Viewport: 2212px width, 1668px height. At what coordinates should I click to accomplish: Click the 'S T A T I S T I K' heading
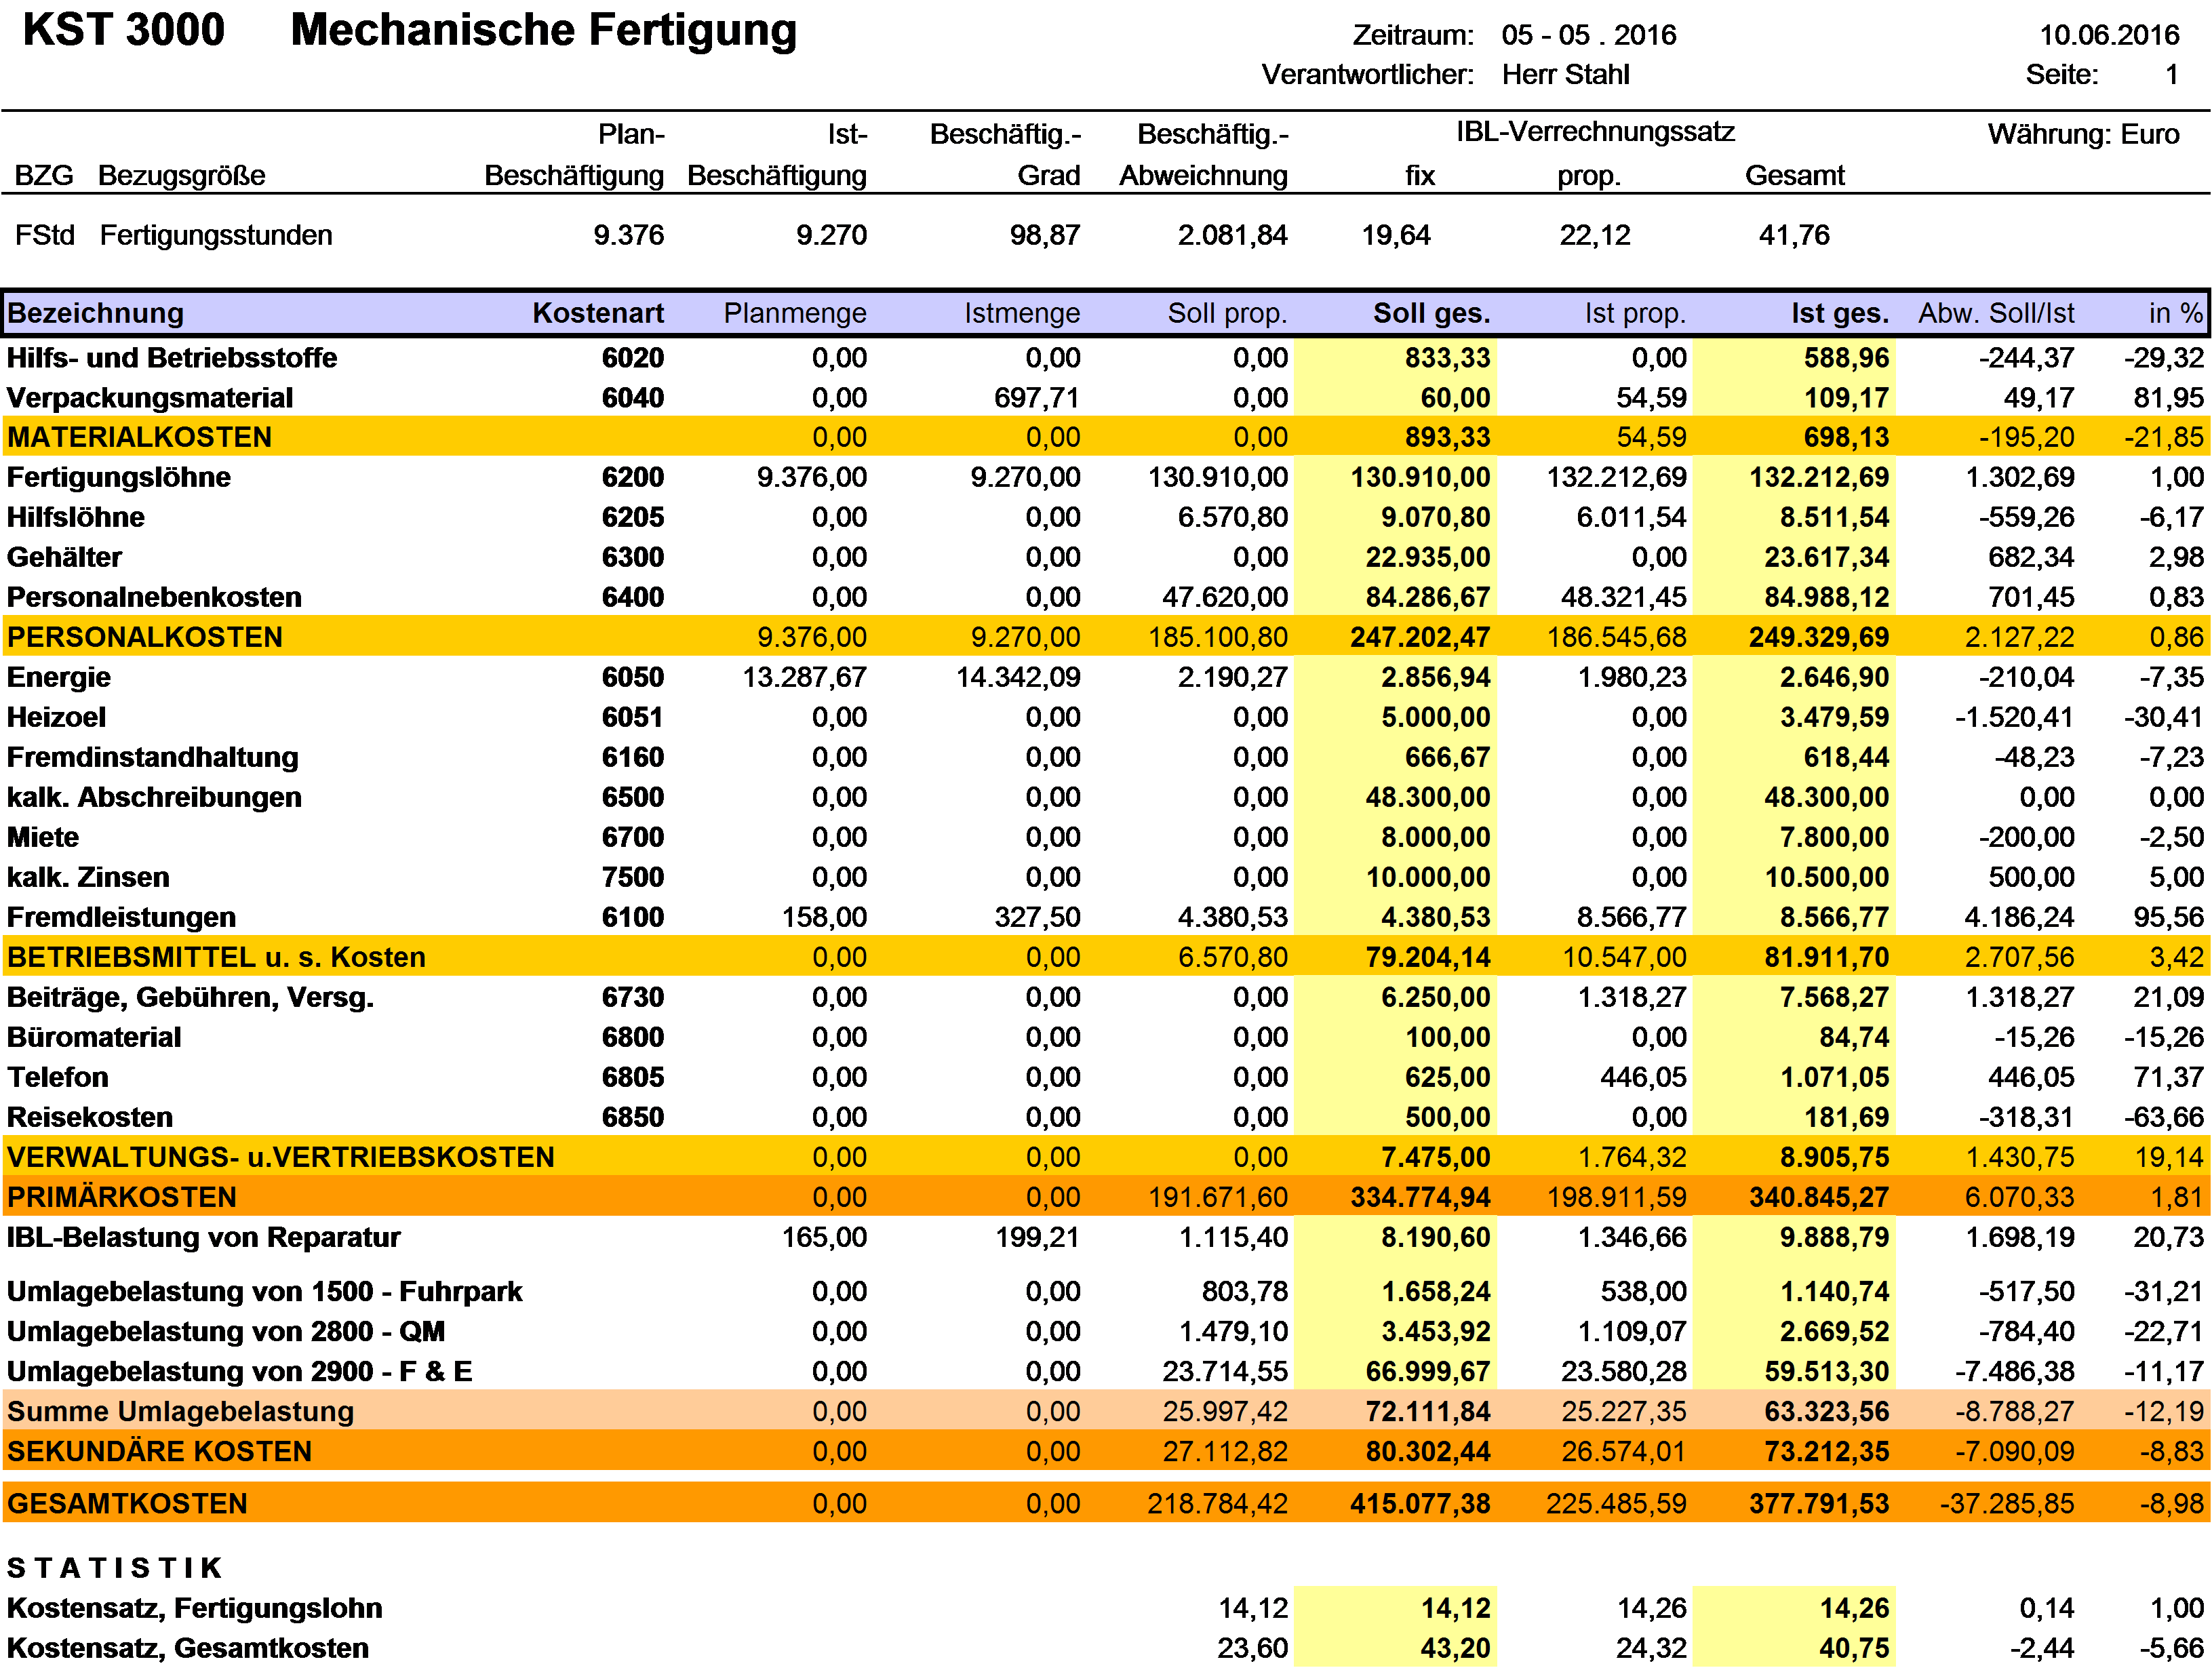114,1567
